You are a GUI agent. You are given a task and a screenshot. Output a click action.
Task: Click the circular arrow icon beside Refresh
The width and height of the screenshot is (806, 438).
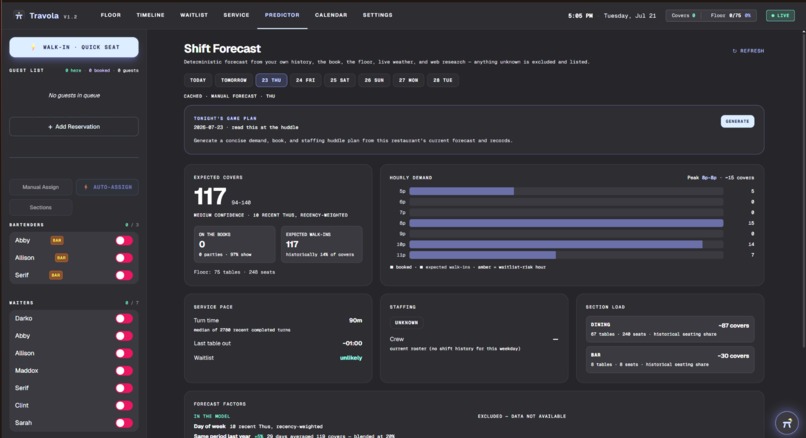tap(735, 51)
